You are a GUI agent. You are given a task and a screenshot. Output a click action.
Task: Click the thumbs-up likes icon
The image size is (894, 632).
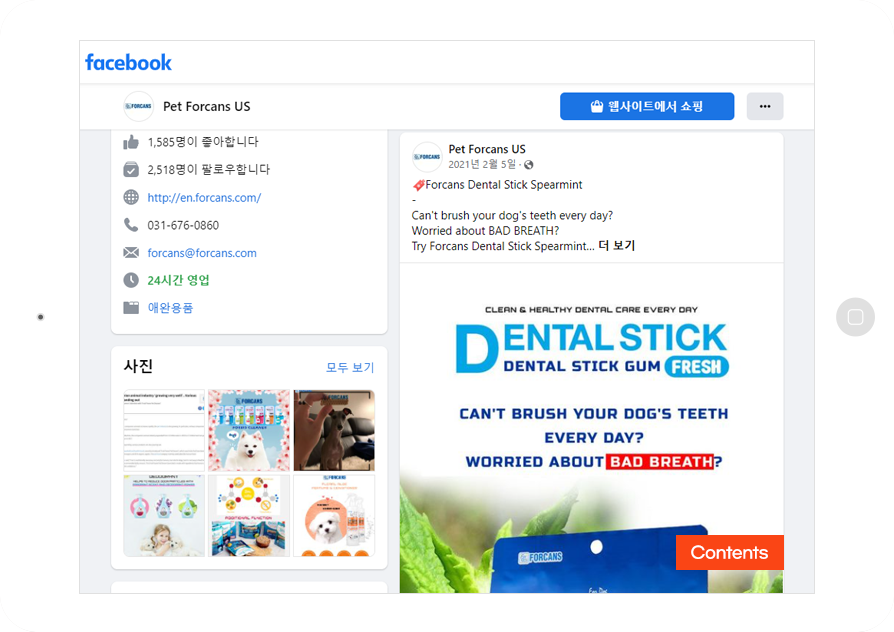[131, 141]
